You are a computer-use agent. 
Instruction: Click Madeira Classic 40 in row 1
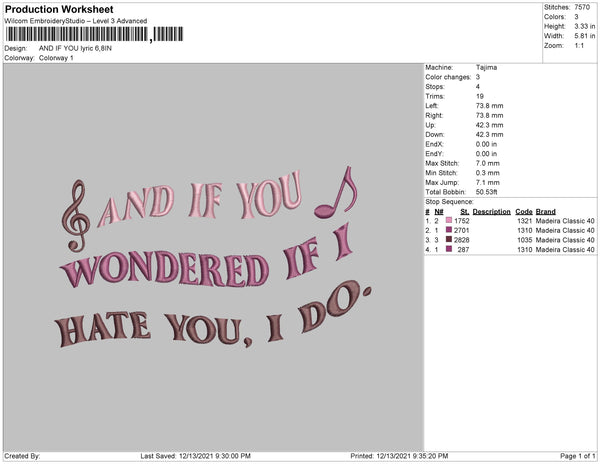tap(565, 221)
